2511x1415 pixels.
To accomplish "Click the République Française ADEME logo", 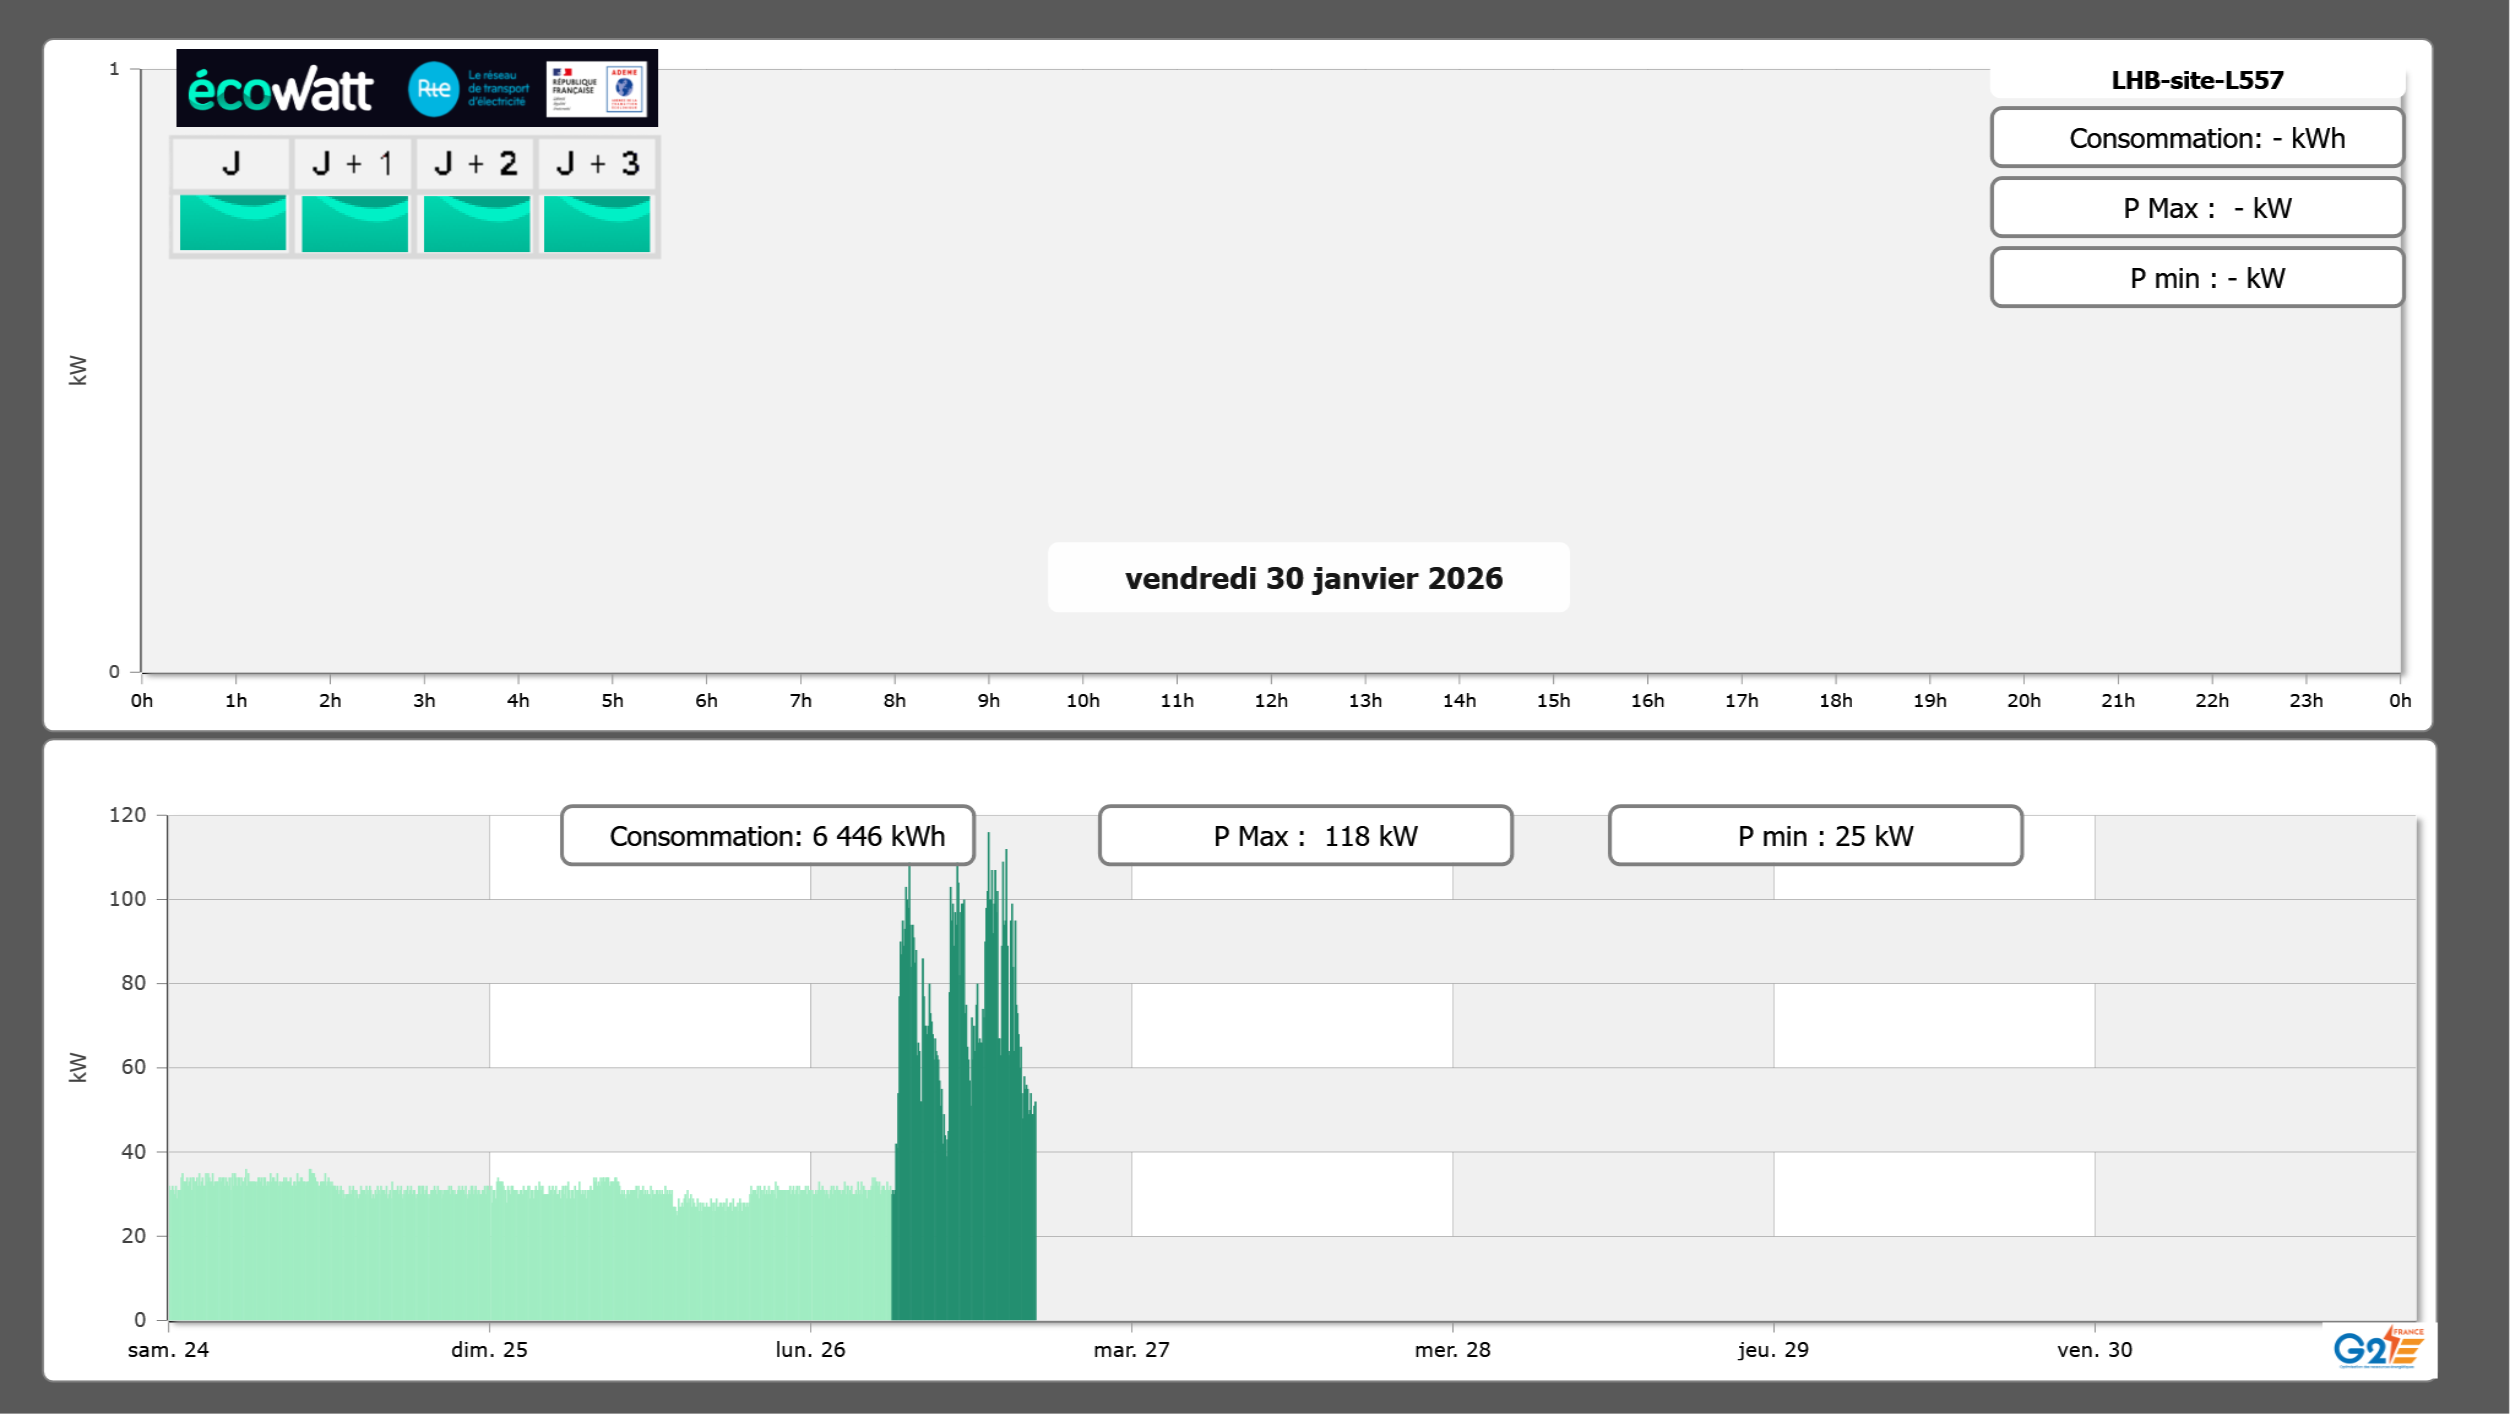I will pos(597,89).
